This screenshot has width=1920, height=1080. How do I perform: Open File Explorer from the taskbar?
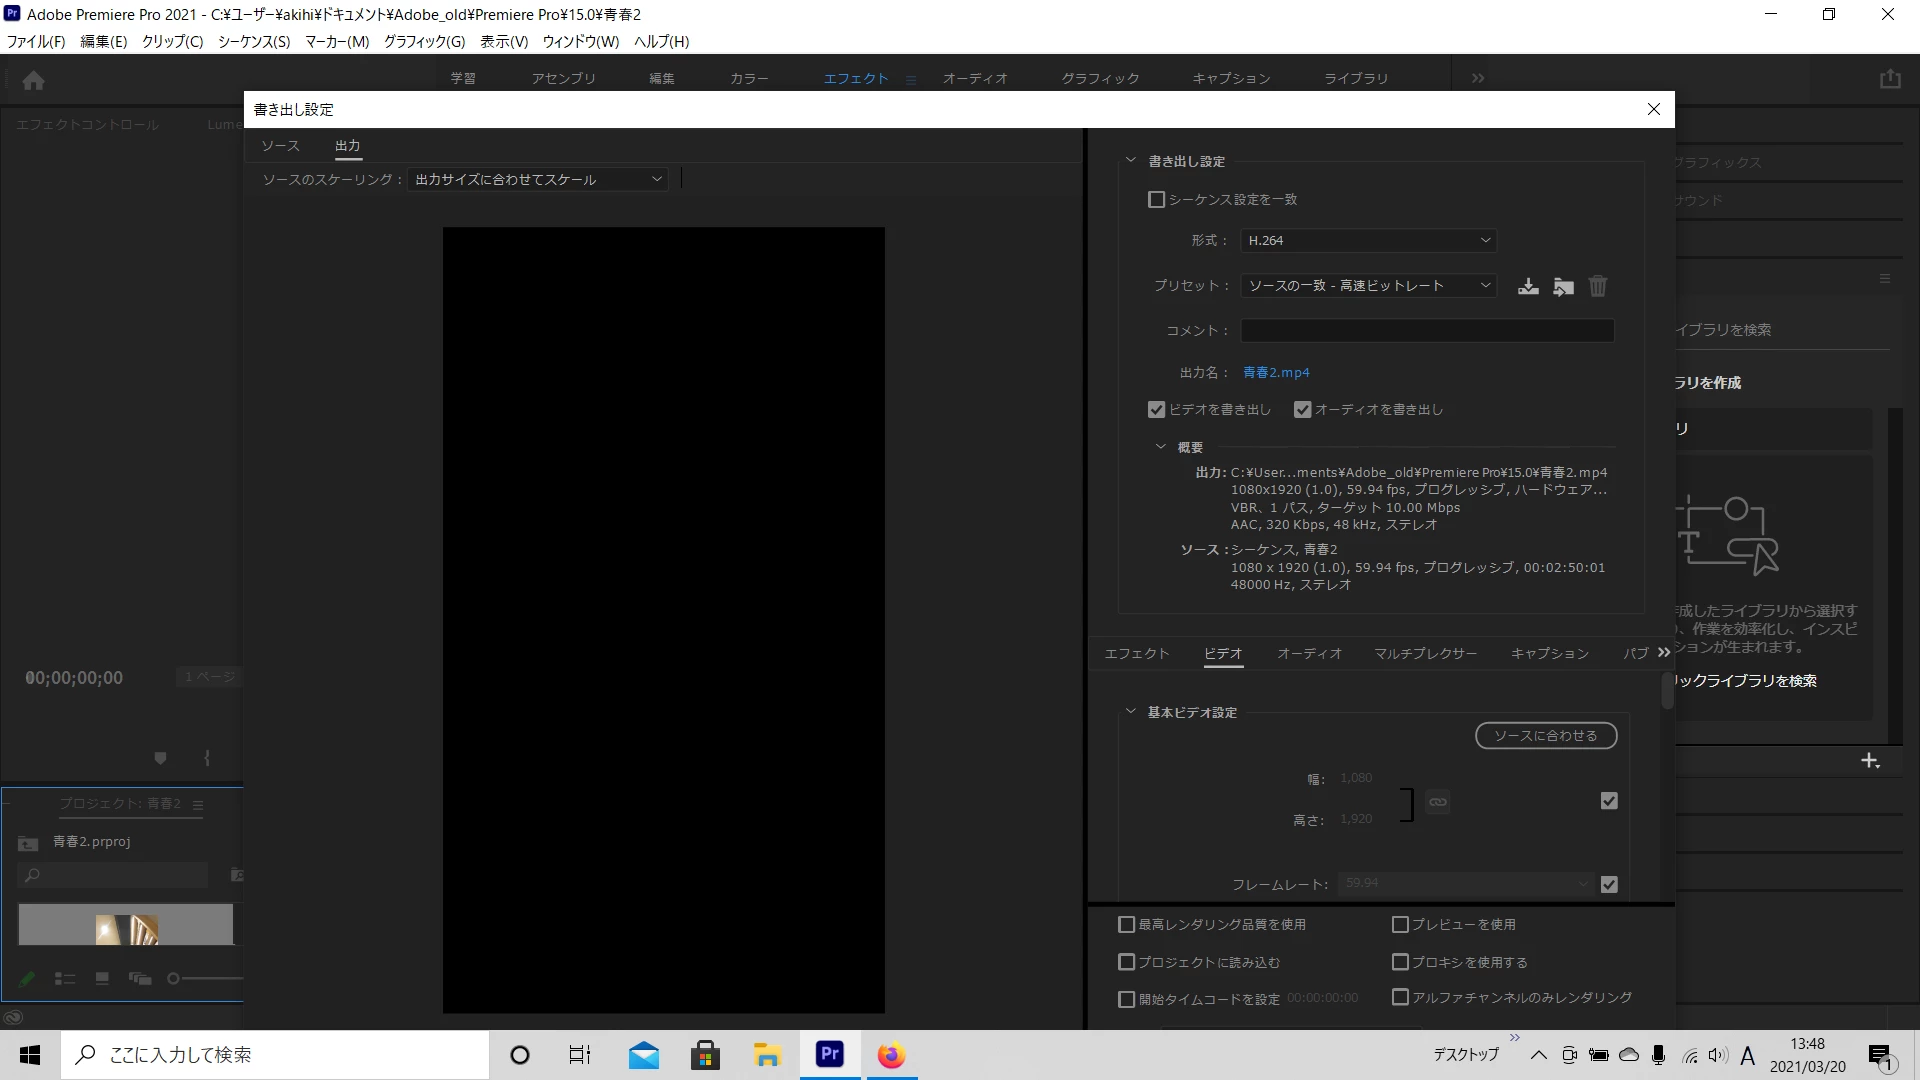coord(767,1055)
